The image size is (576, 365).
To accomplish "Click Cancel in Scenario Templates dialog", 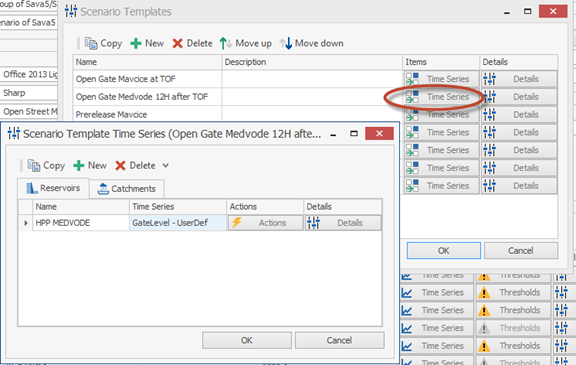I will pyautogui.click(x=521, y=250).
